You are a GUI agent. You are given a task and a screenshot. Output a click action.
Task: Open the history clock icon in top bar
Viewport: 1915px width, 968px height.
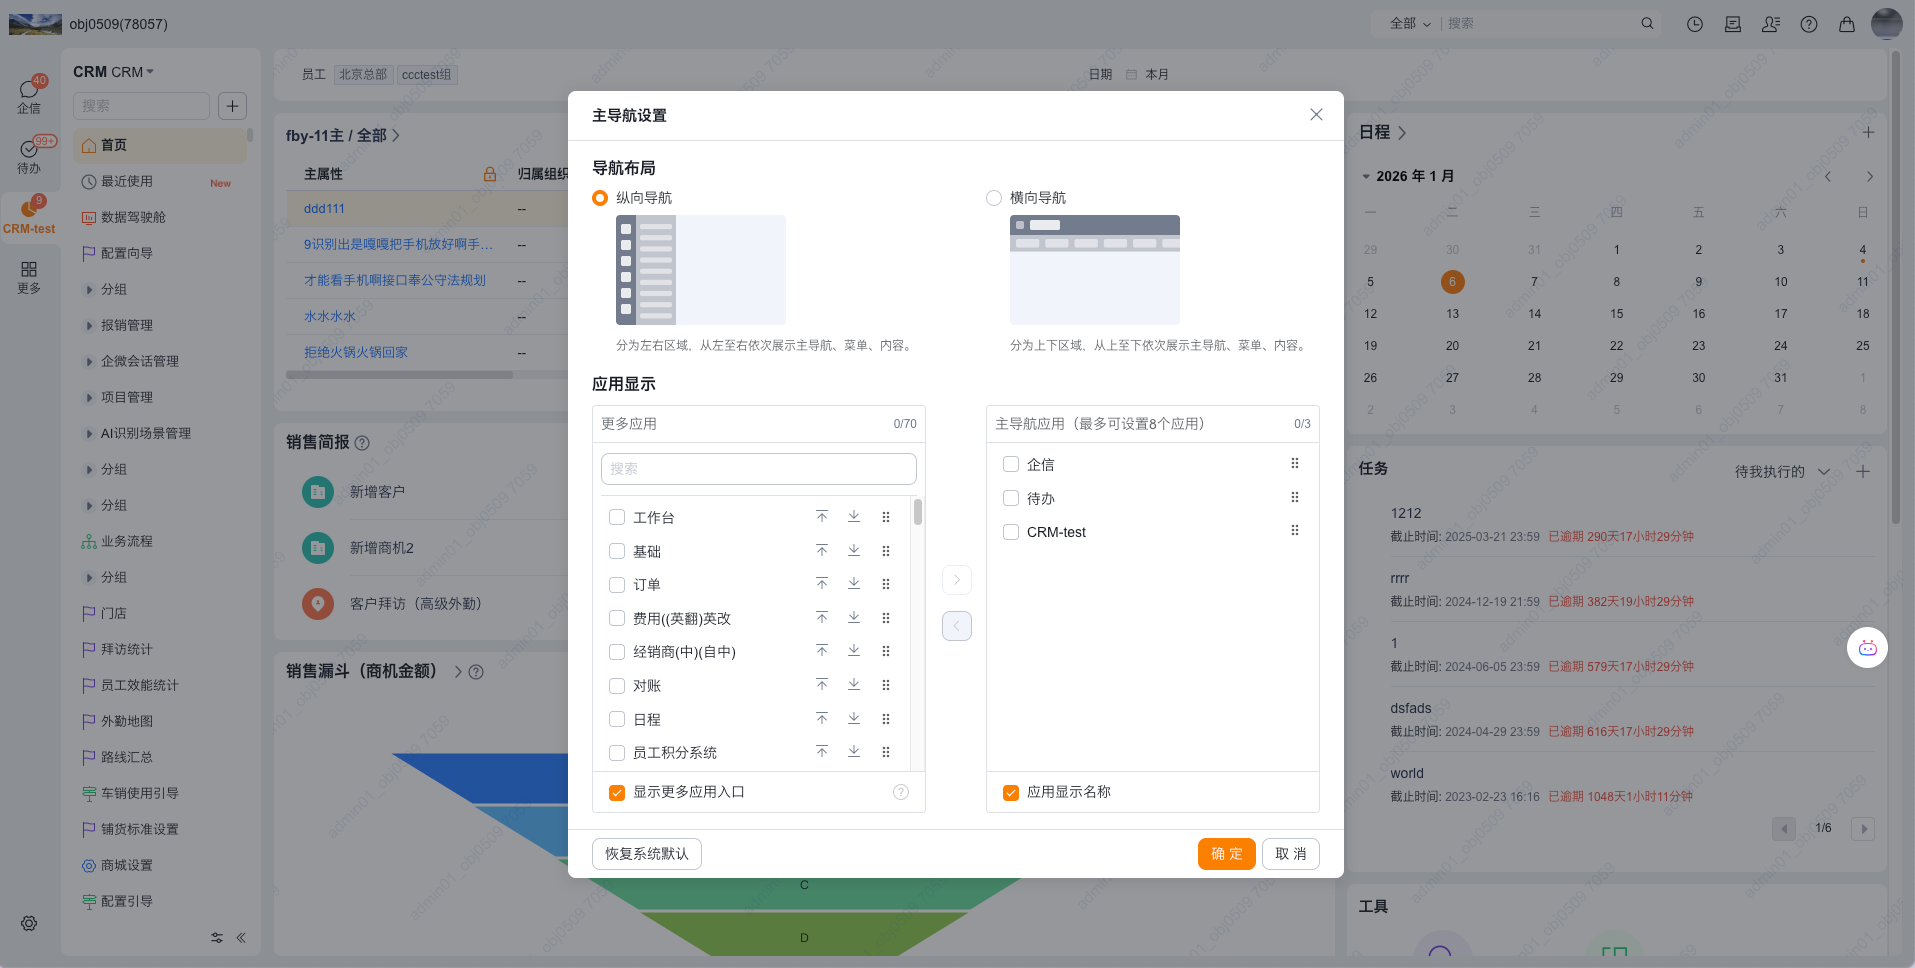(x=1695, y=24)
